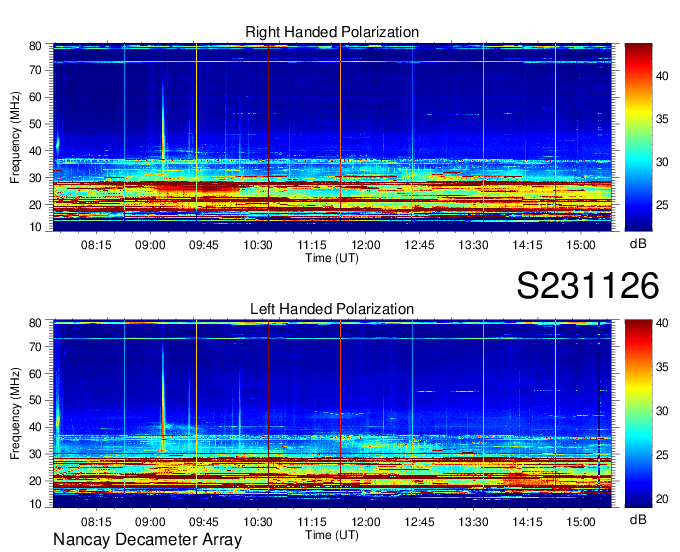Click the "Nancay Decameter Array" caption
Screen dimensions: 680x552
147,539
